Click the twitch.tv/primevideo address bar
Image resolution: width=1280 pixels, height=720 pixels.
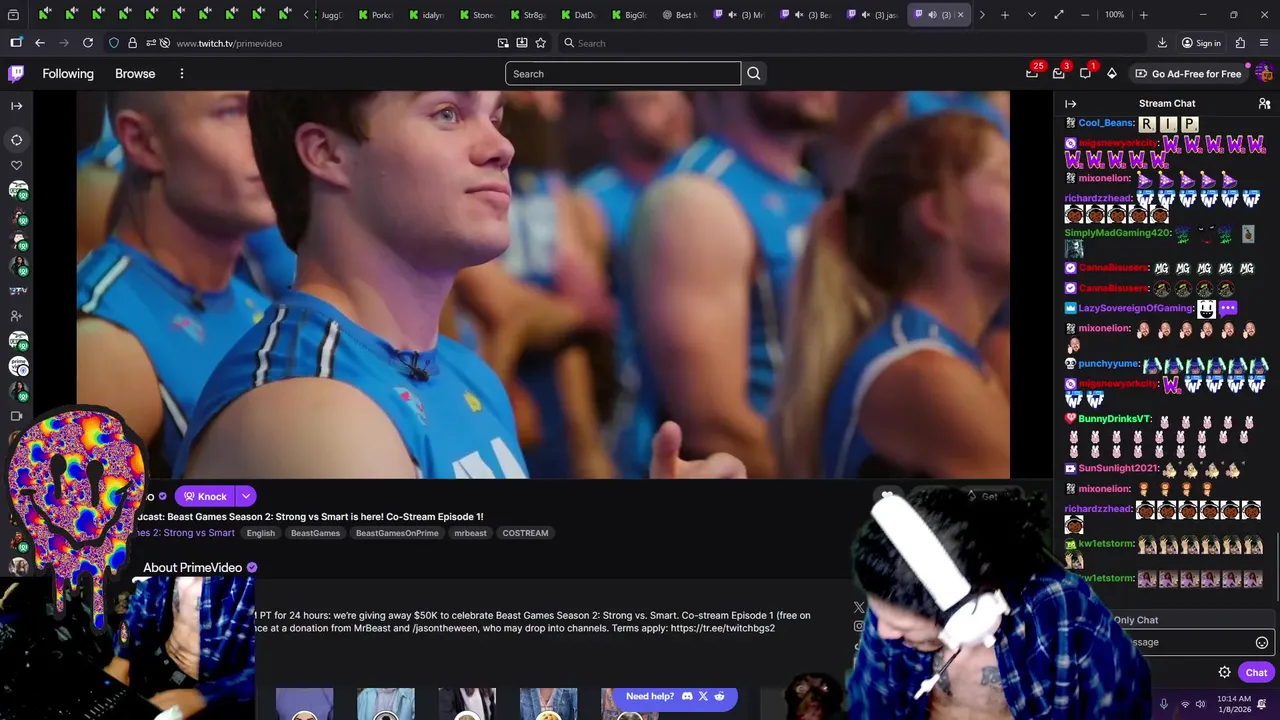330,43
